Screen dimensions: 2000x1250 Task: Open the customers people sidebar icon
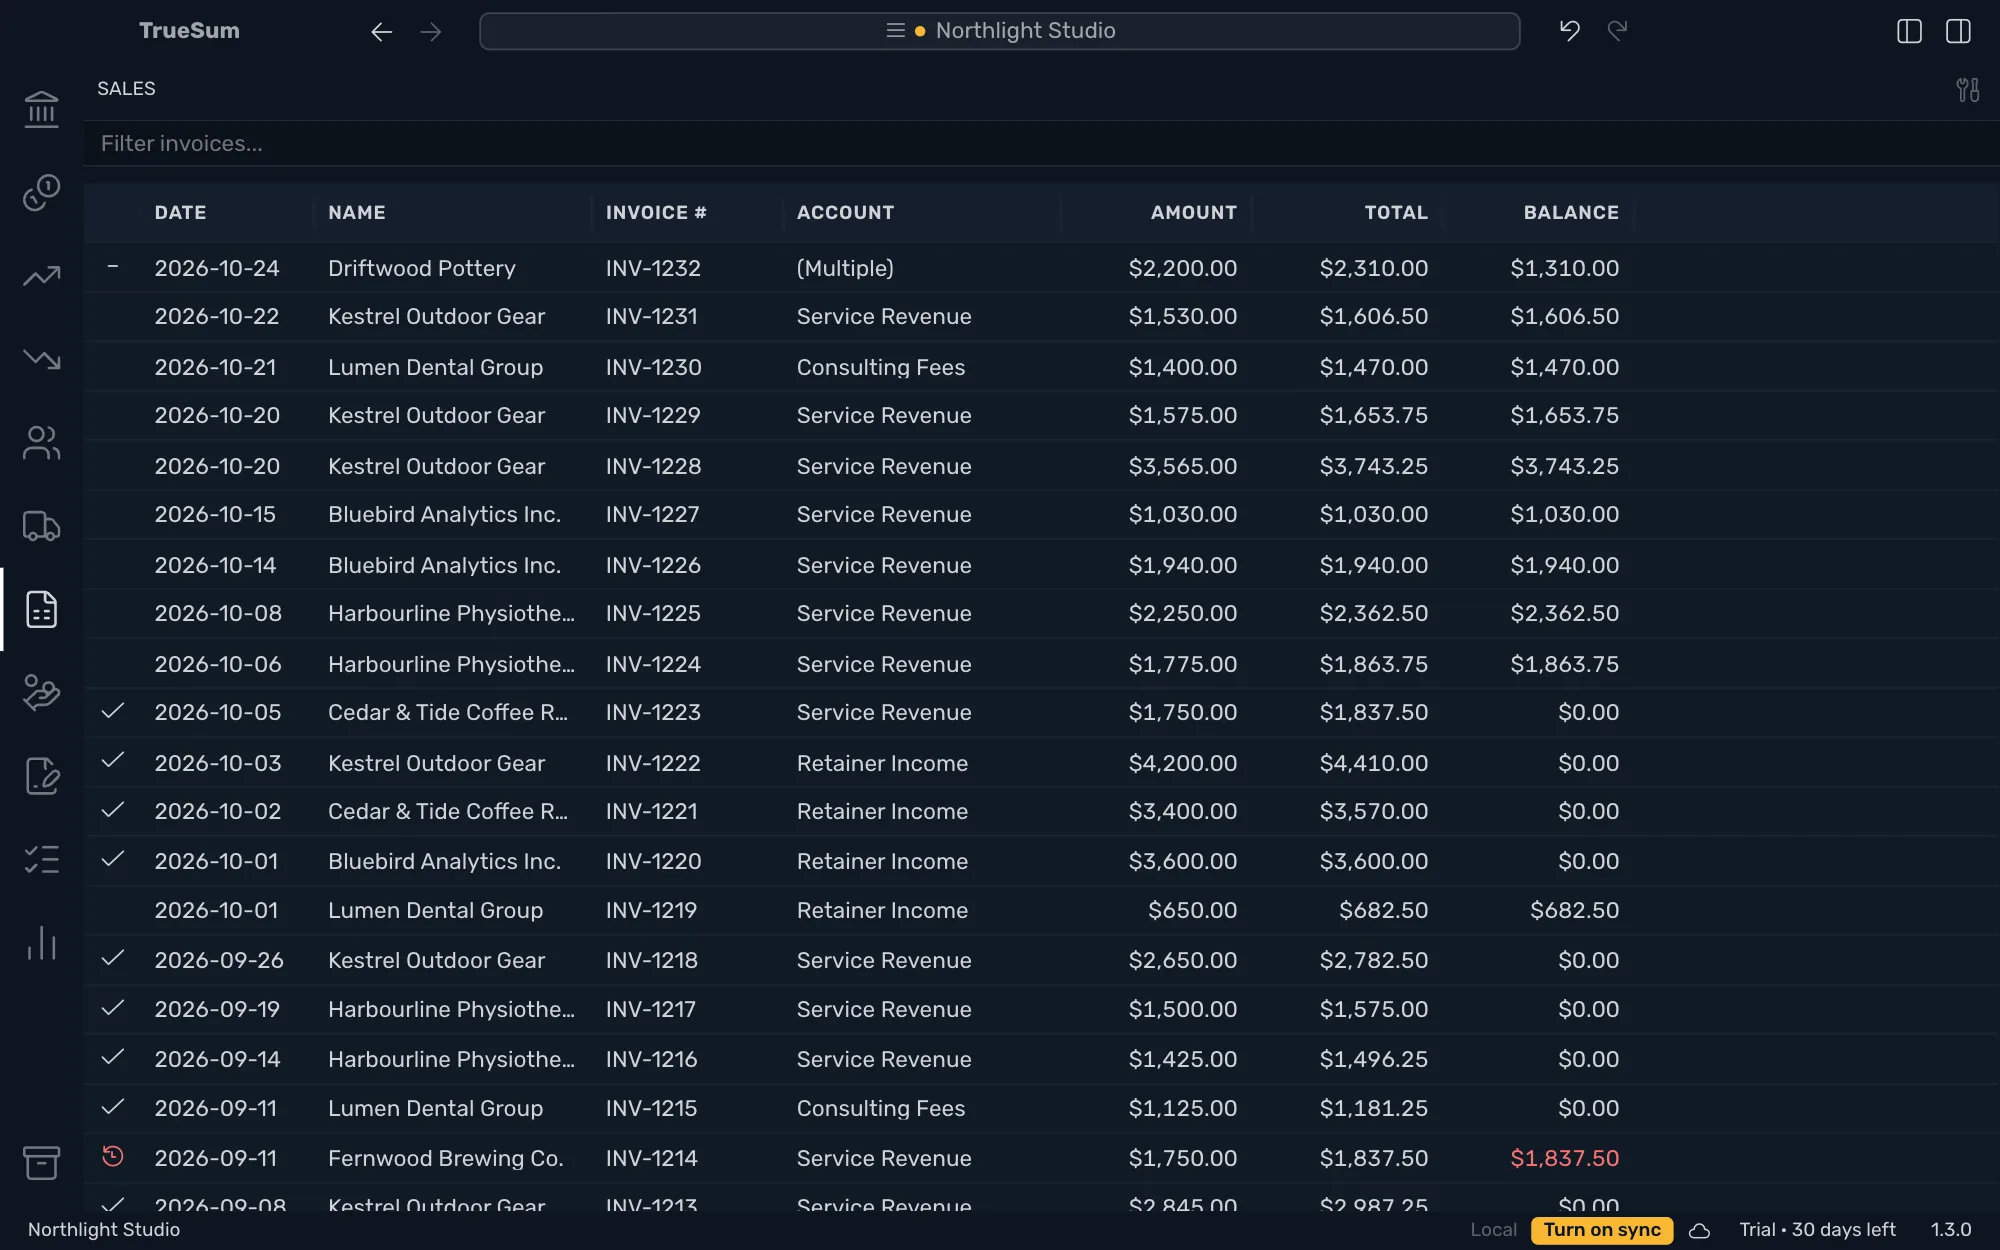click(x=41, y=442)
